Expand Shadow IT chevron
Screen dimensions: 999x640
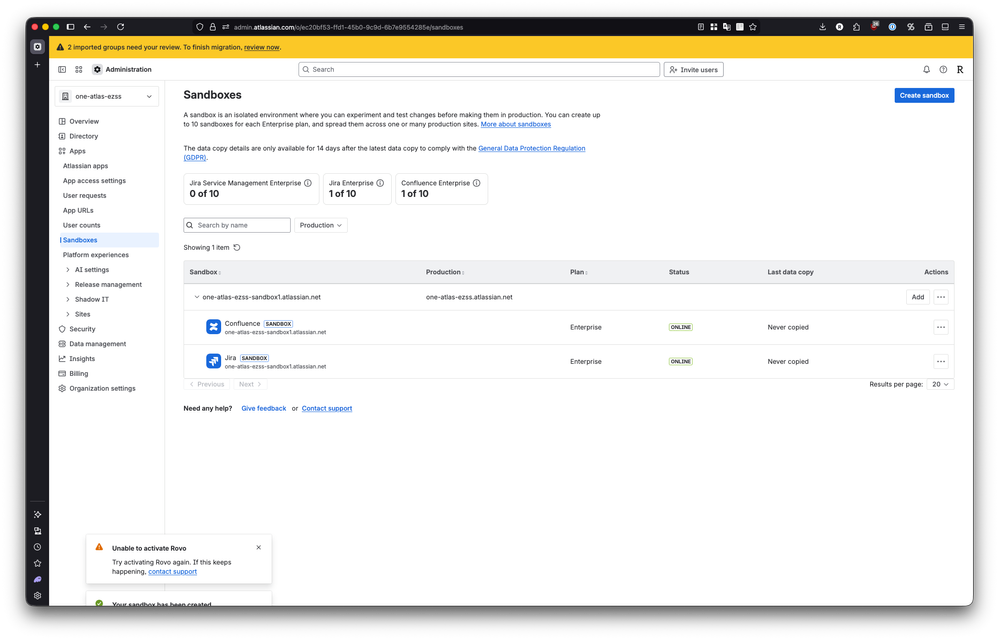68,299
